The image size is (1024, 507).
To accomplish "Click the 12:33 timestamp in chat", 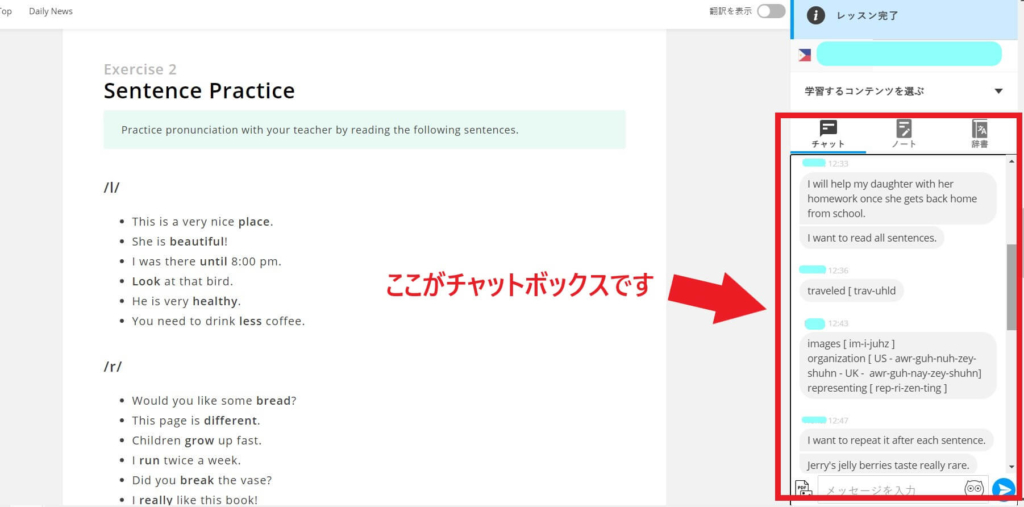I will tap(838, 163).
